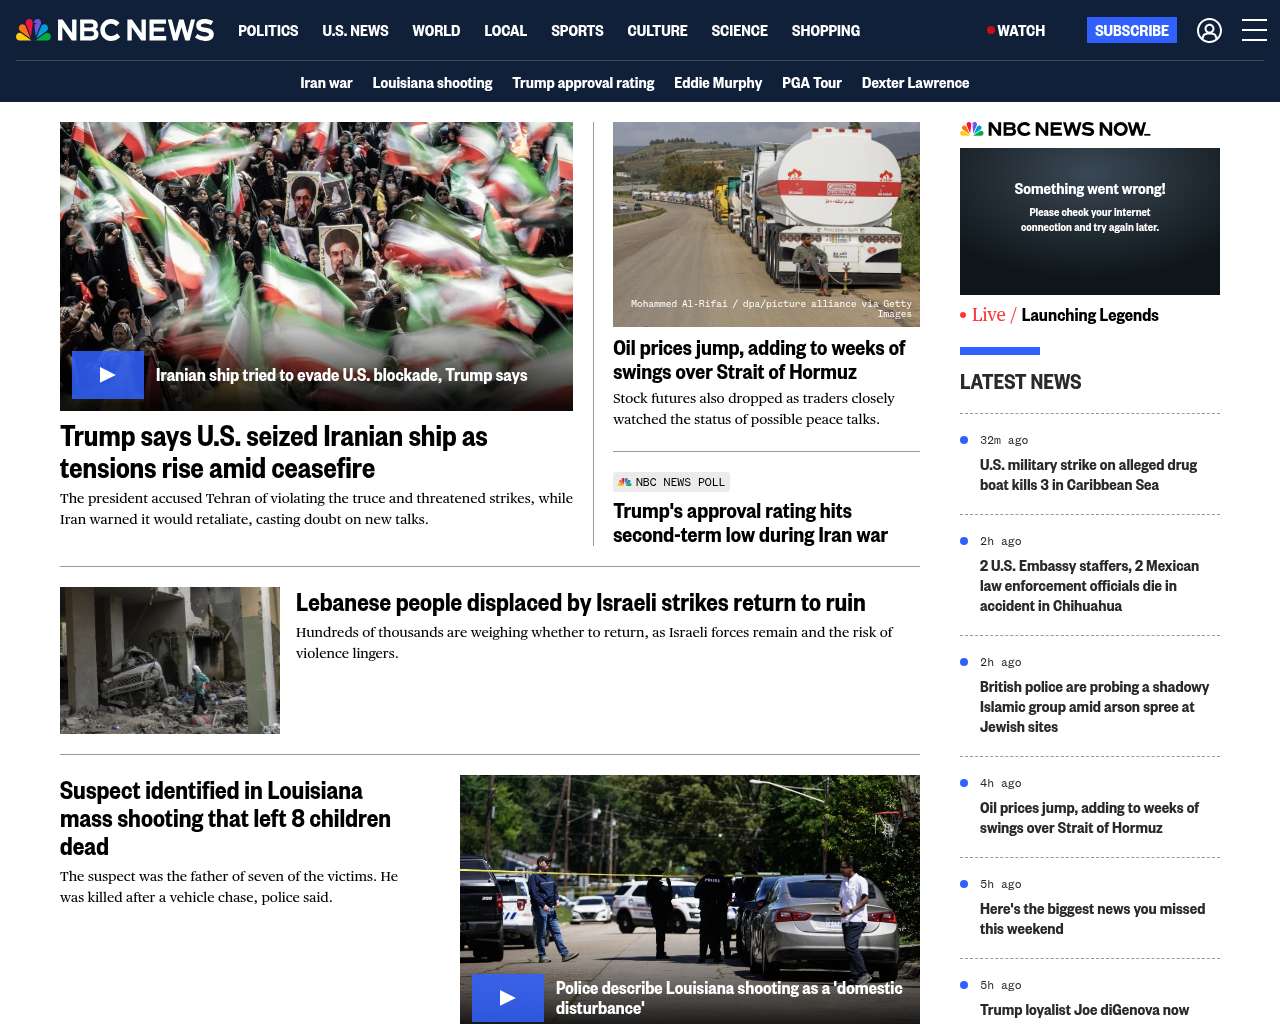Read Trump approval rating second-term low story
This screenshot has height=1024, width=1280.
750,523
